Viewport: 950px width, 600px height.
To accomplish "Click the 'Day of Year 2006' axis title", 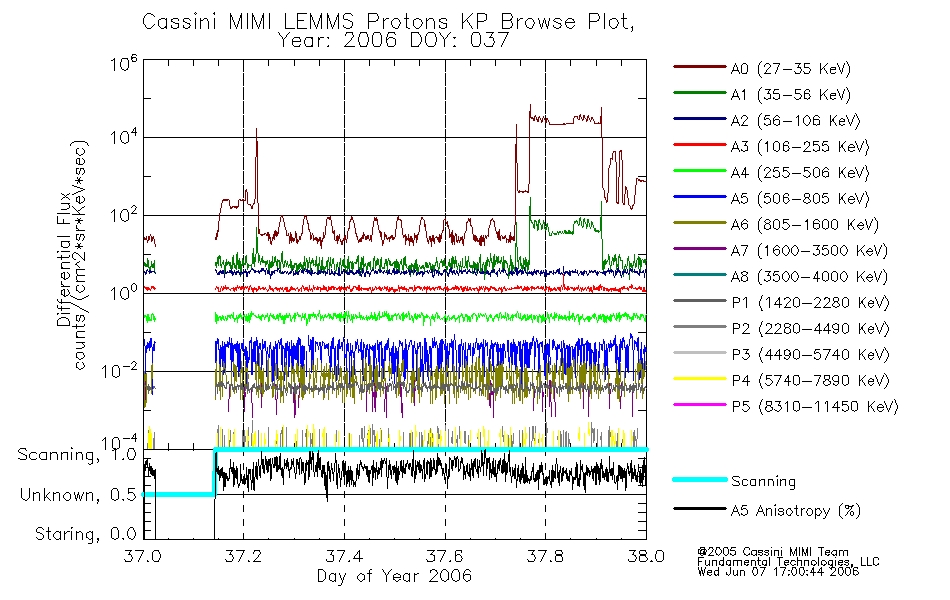I will [x=394, y=576].
